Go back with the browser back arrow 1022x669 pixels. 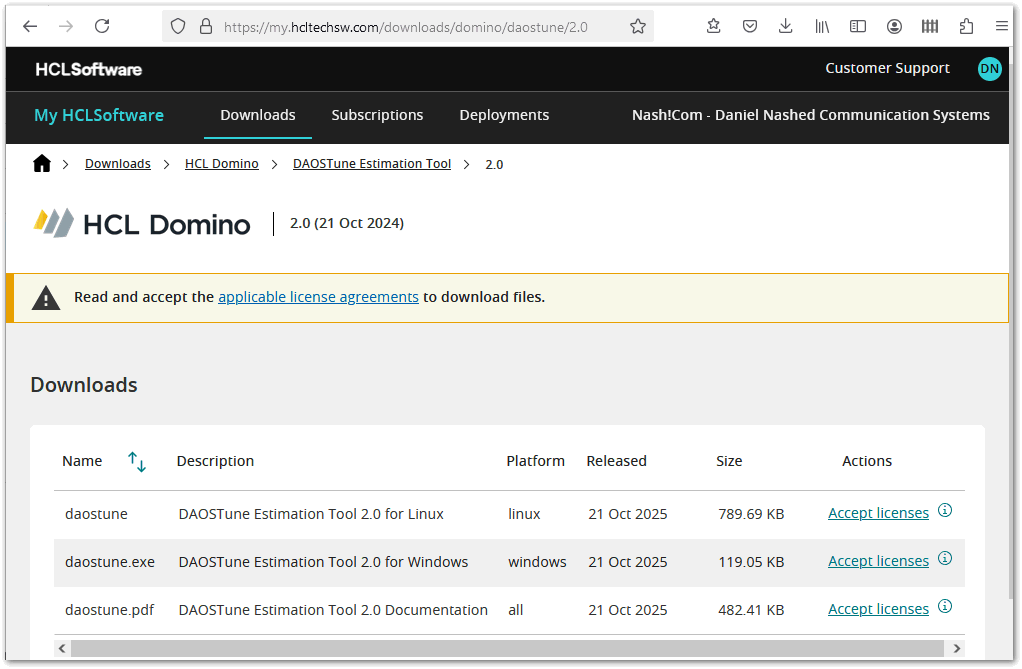tap(30, 27)
